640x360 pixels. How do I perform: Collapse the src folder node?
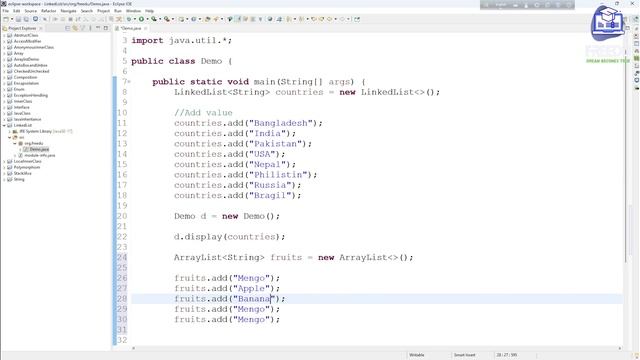(x=9, y=138)
